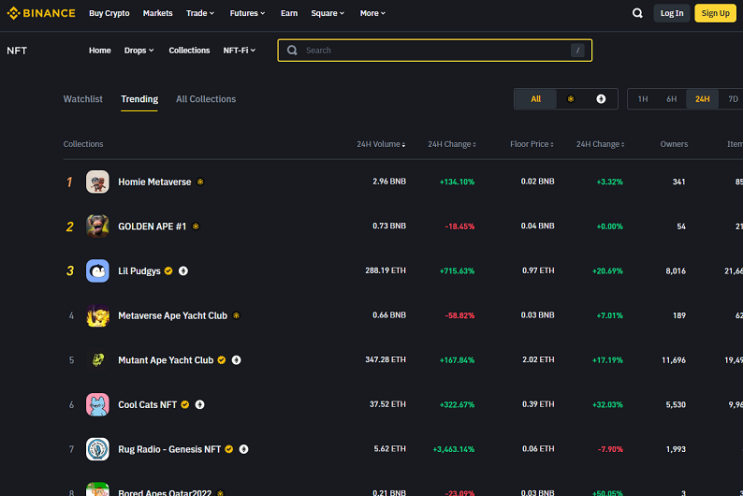This screenshot has height=496, width=743.
Task: Click the Binance logo
Action: click(x=41, y=13)
